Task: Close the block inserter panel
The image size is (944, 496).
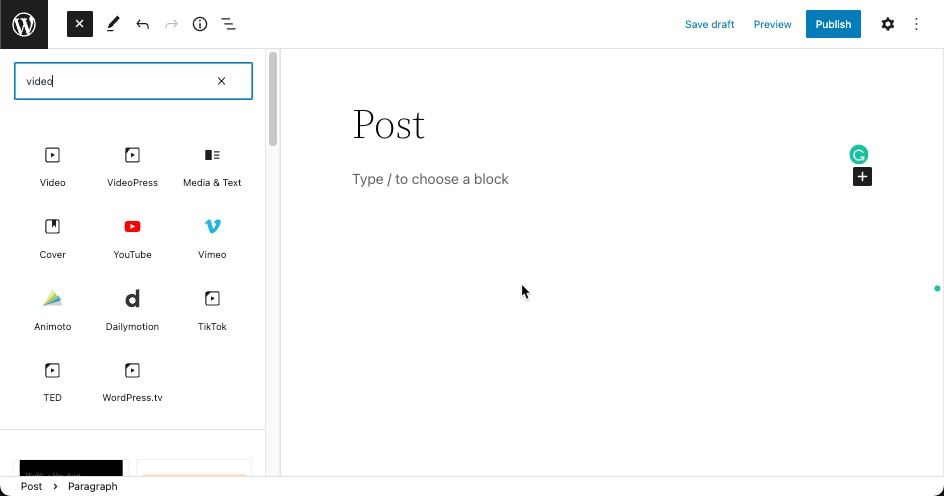Action: [80, 24]
